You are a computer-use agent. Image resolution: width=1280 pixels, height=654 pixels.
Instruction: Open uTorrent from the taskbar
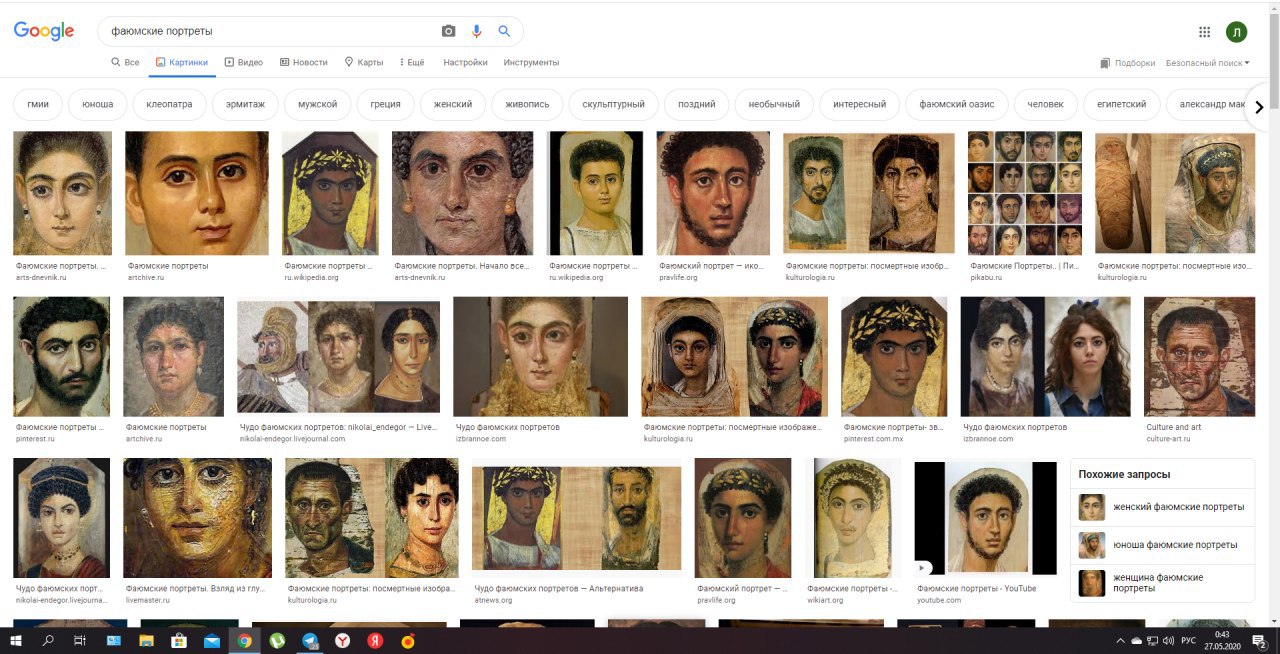(x=277, y=641)
